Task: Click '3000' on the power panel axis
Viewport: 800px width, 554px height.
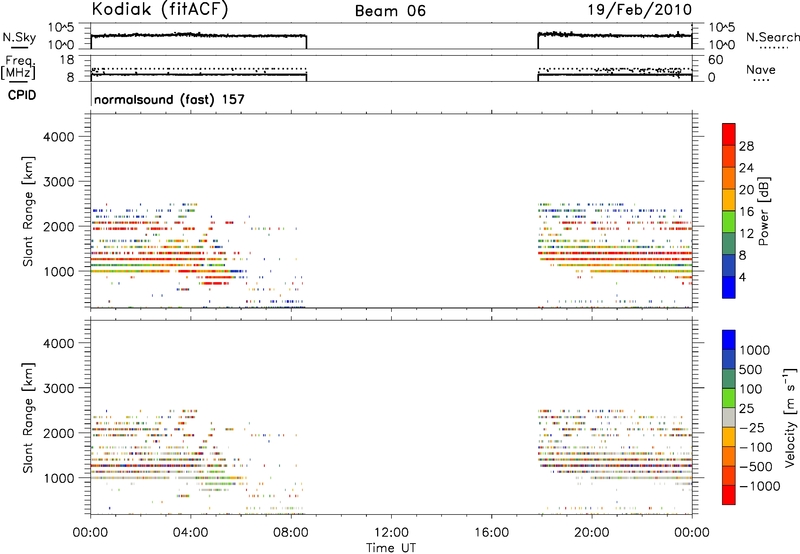Action: pos(59,182)
